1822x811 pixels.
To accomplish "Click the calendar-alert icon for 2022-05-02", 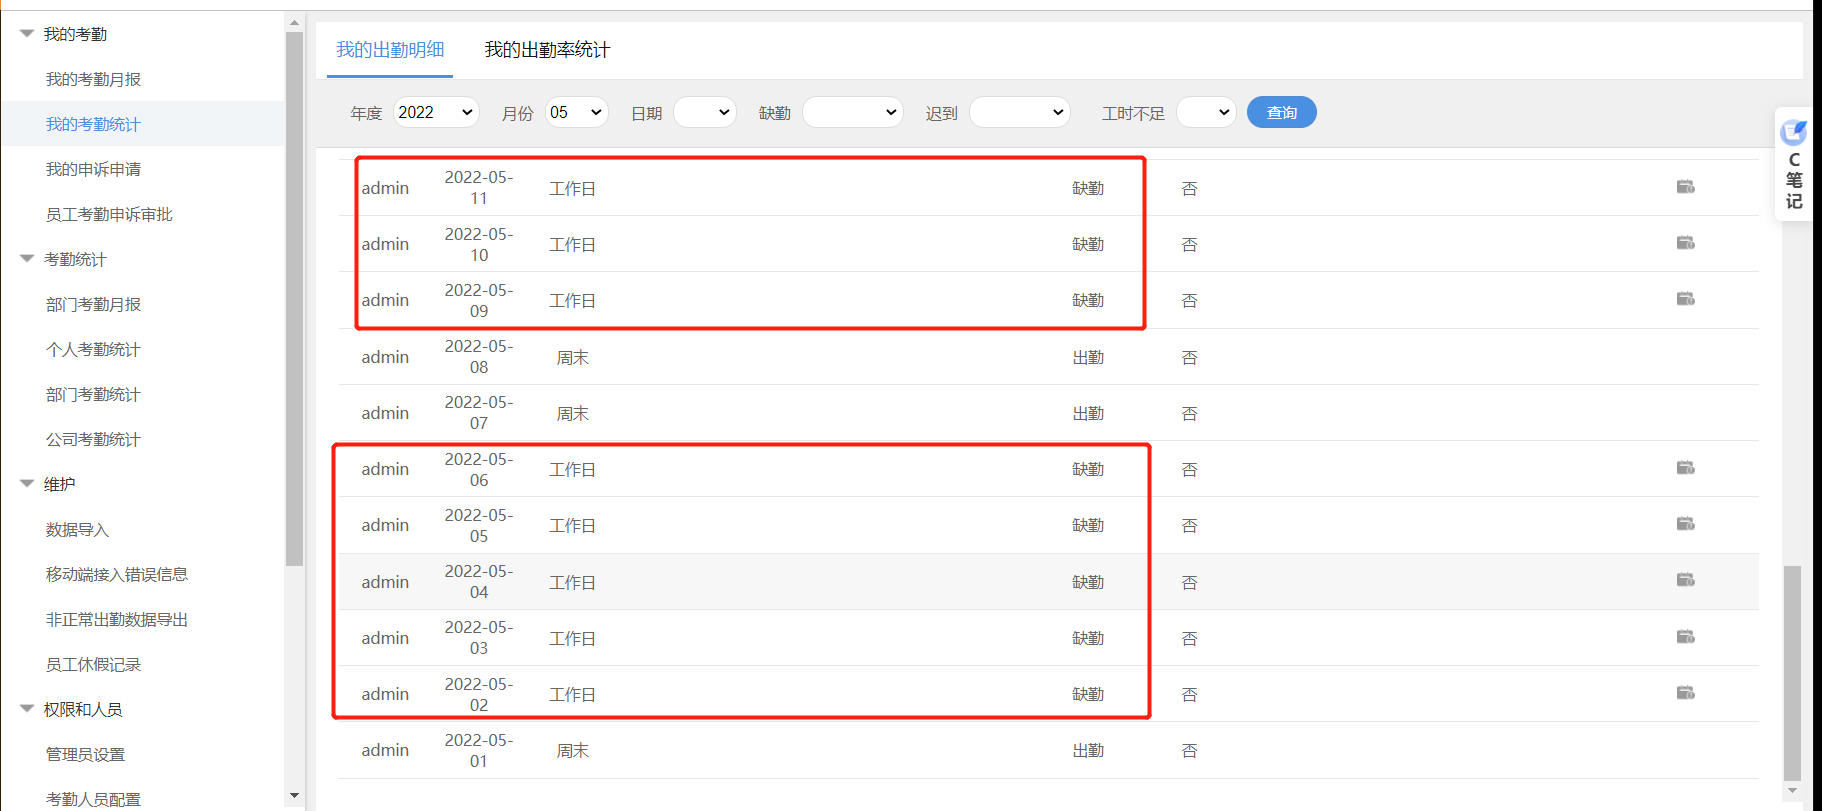I will pos(1685,693).
